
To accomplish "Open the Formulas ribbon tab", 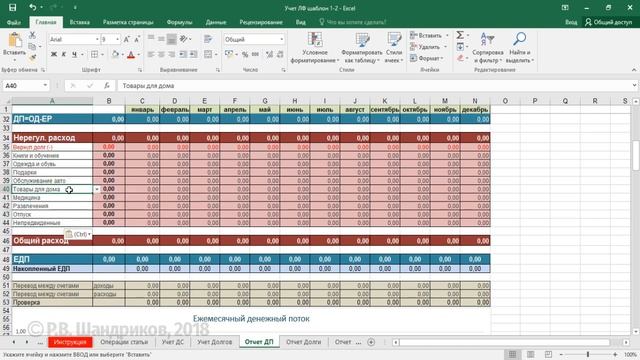I will [x=179, y=22].
